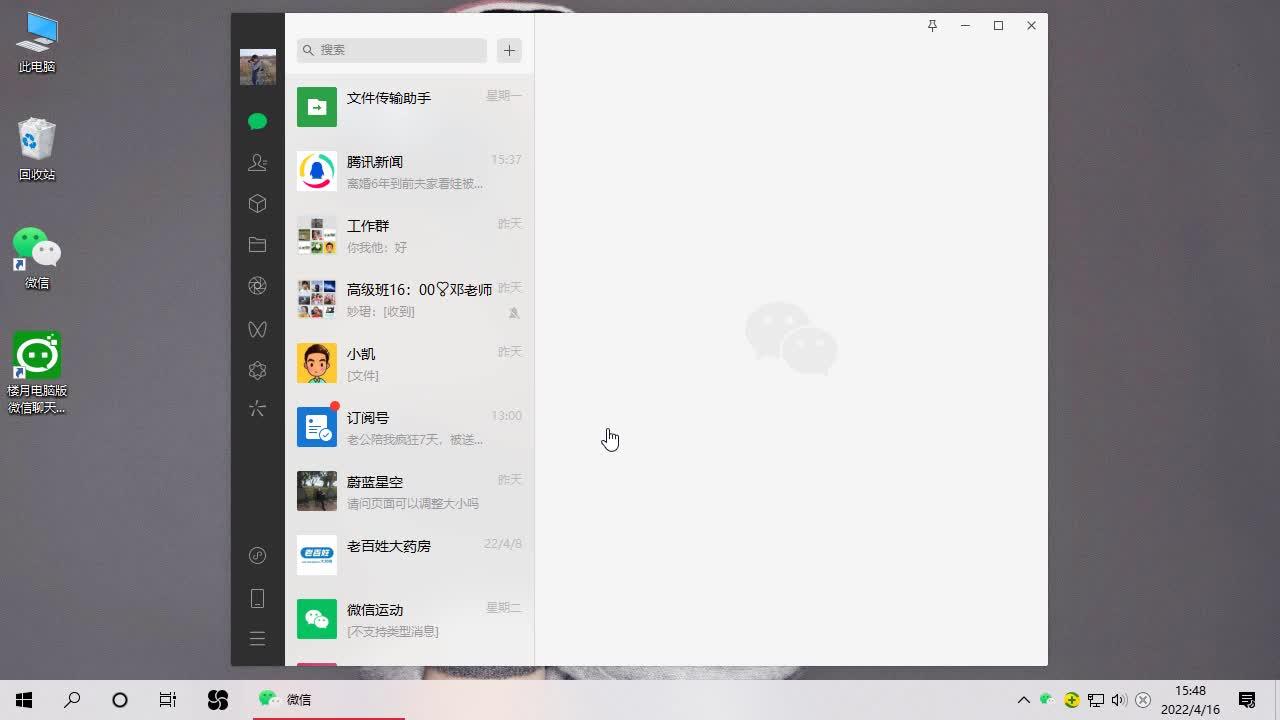
Task: Click the 工作群 group avatar
Action: tap(317, 235)
